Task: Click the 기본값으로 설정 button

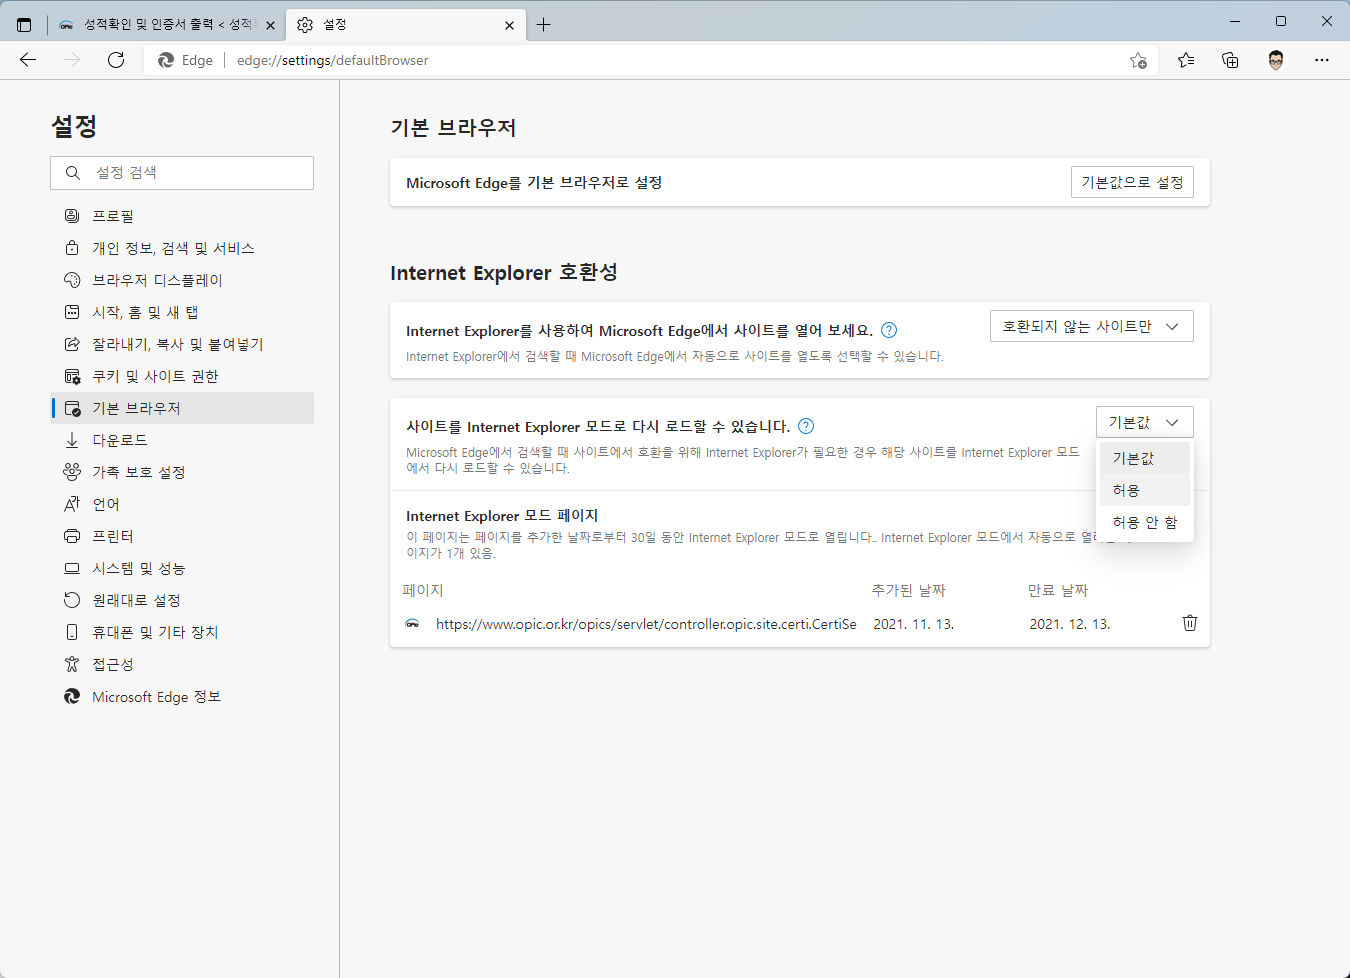Action: (x=1132, y=182)
